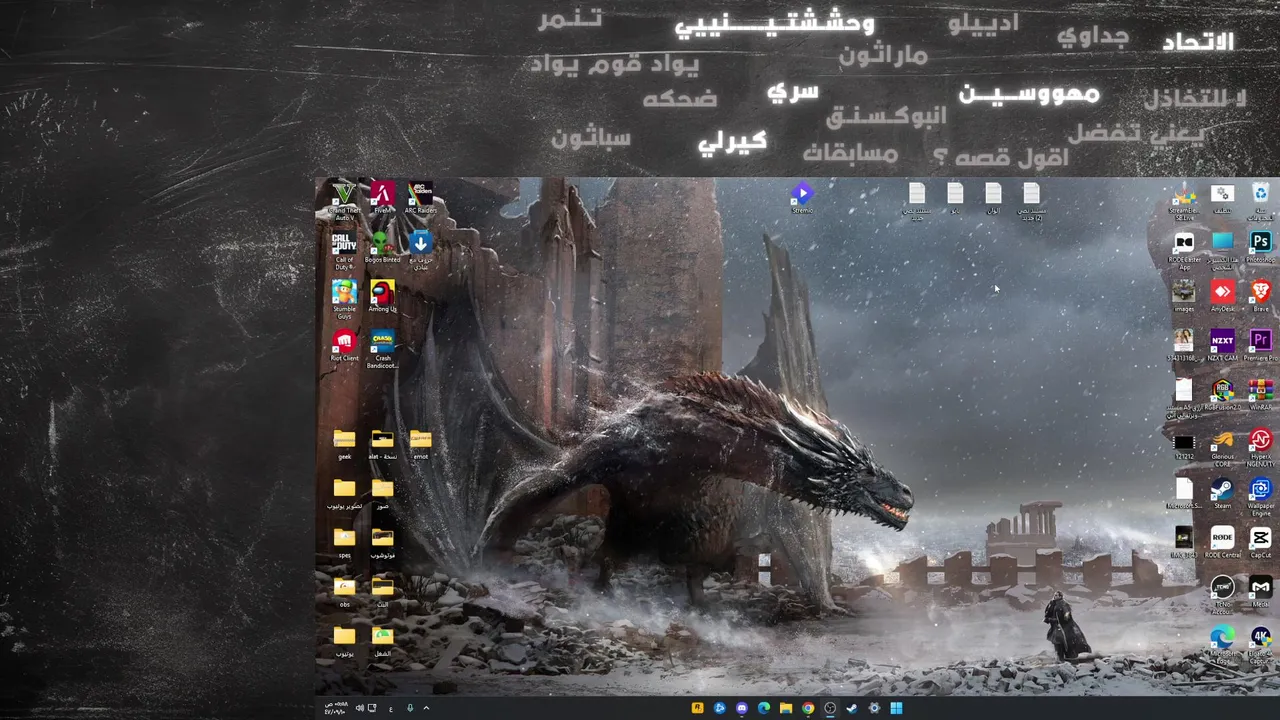Select the RODE Central icon
The image size is (1280, 720).
click(x=1222, y=542)
